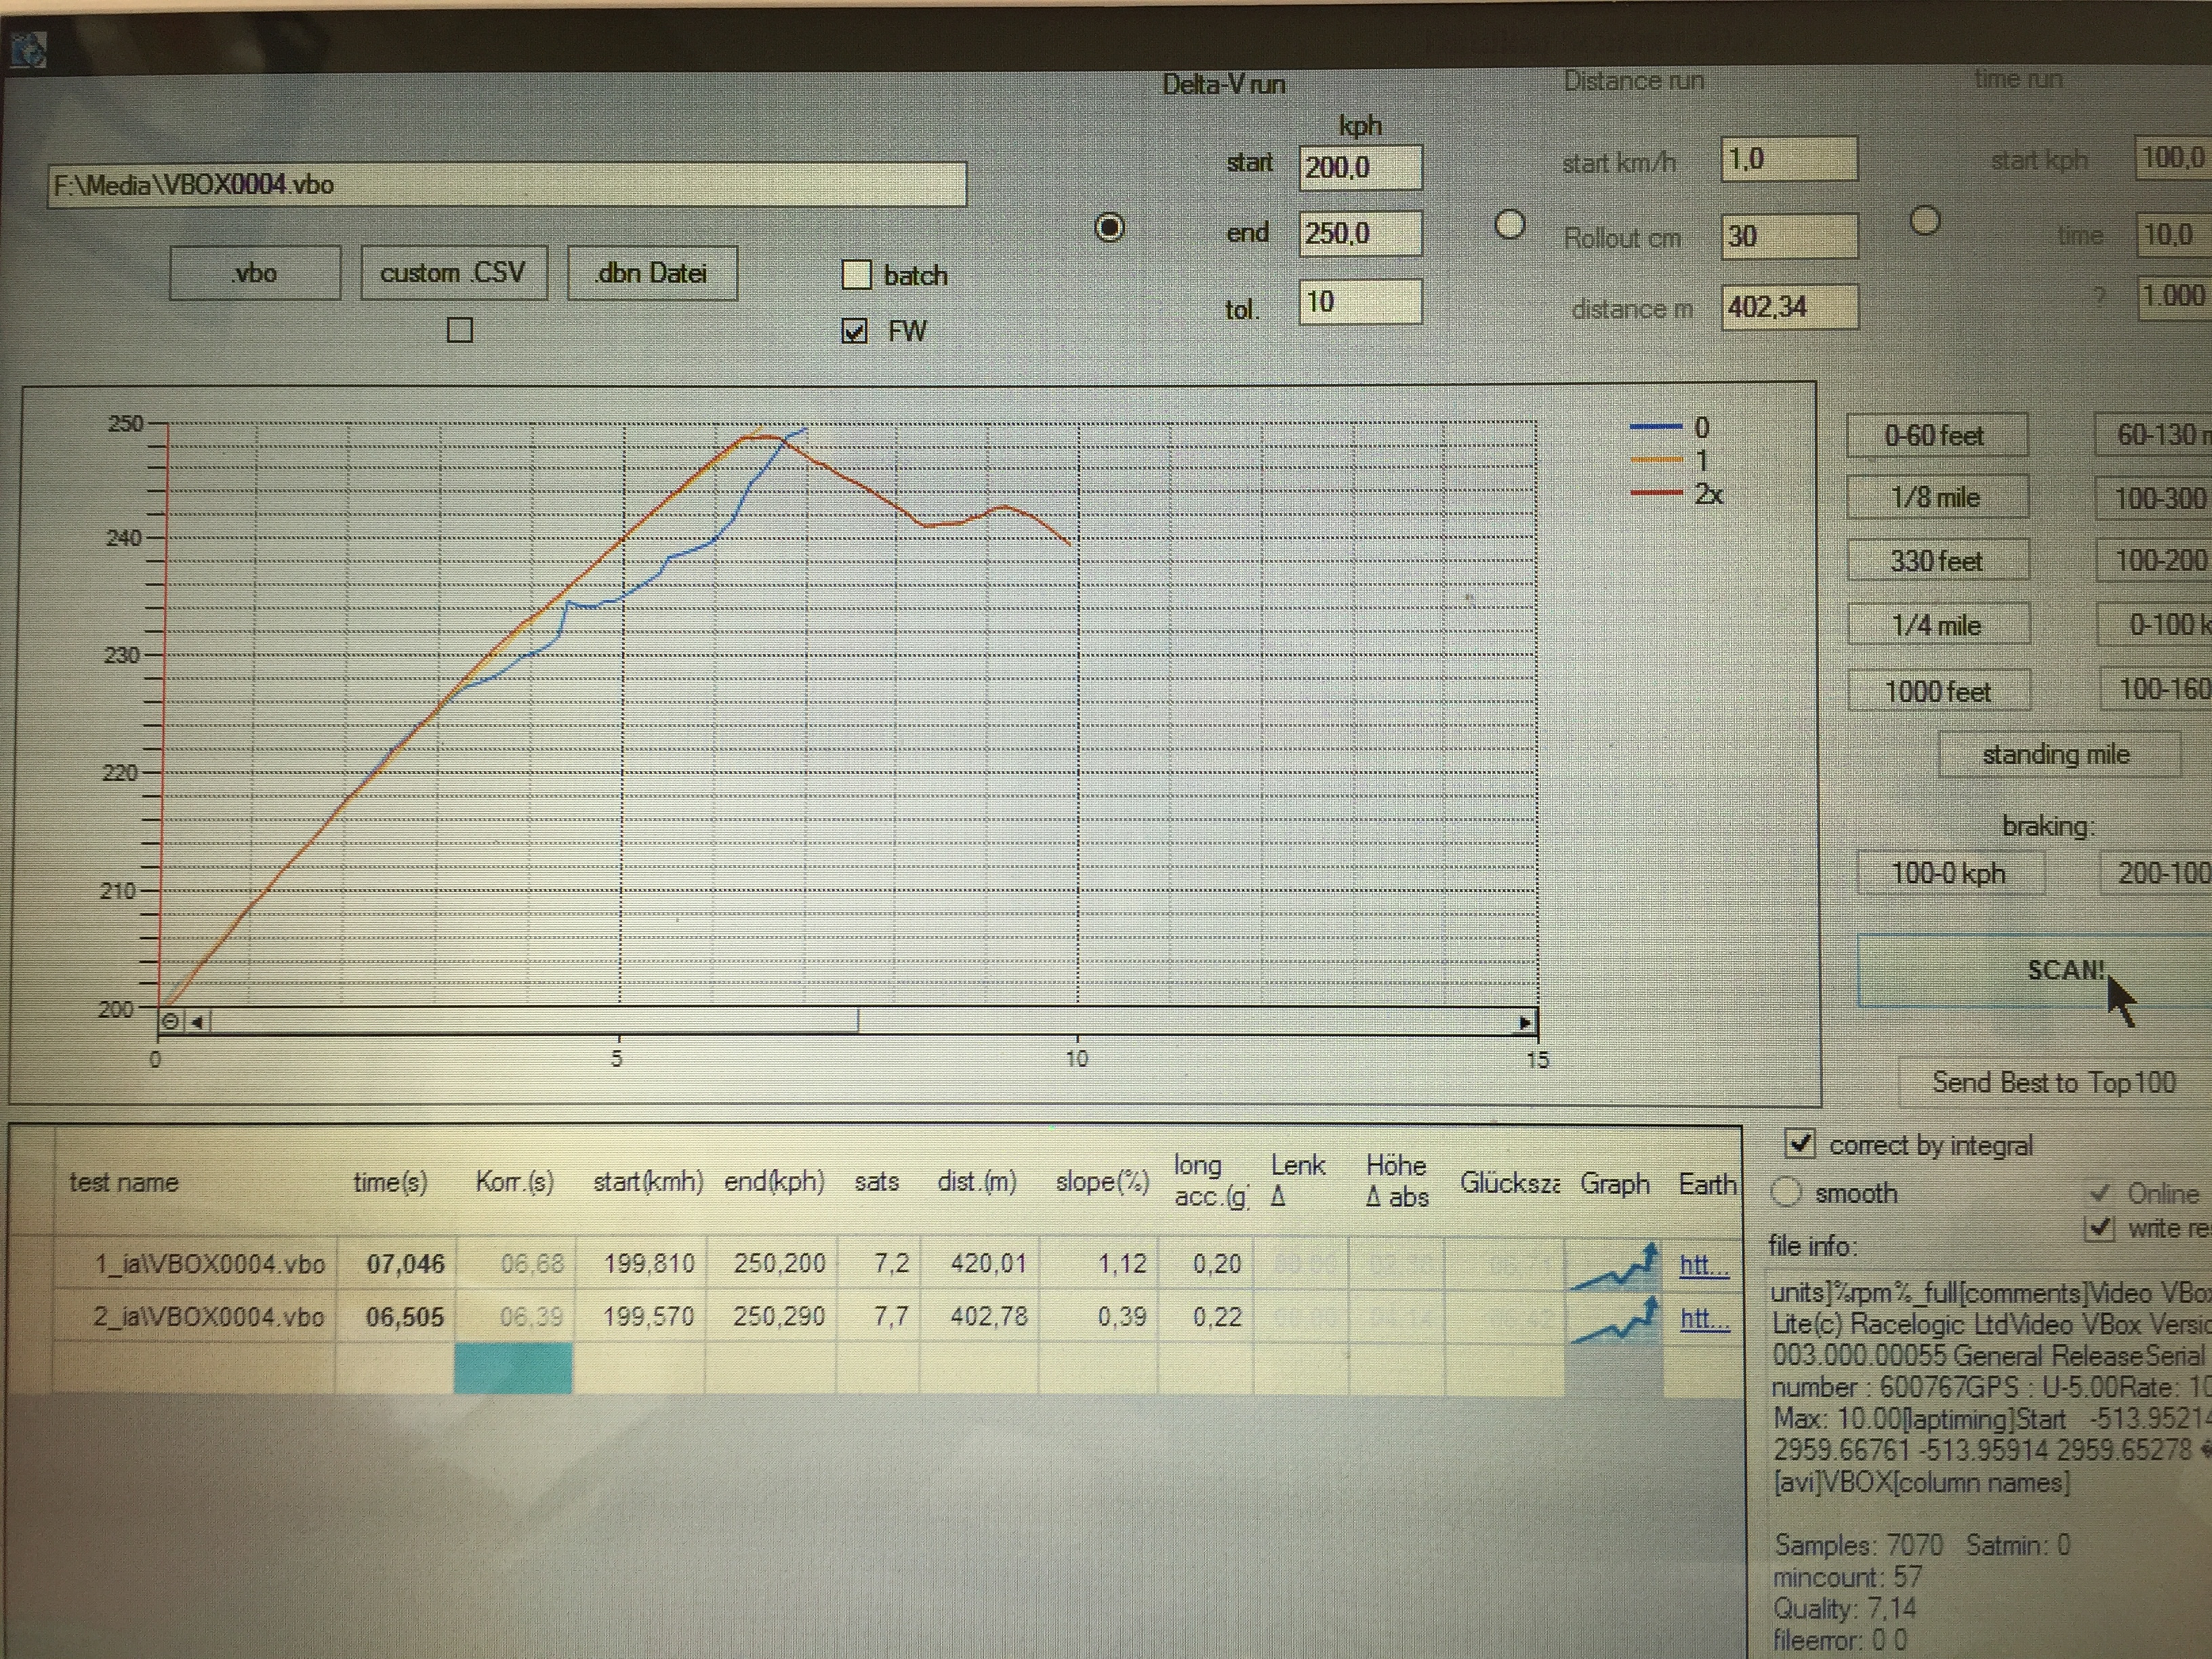Image resolution: width=2212 pixels, height=1659 pixels.
Task: Click the left arrow on the chart scrollbar
Action: [x=197, y=1021]
